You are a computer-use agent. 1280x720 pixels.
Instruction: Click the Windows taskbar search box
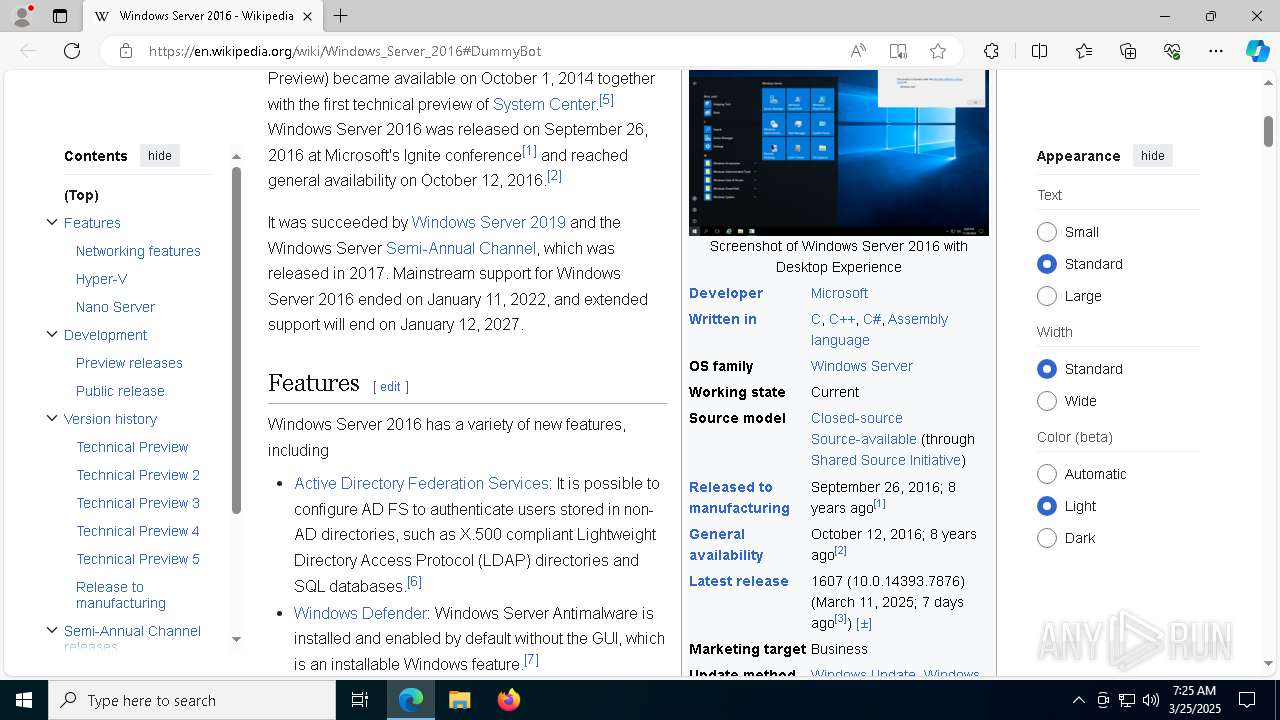coord(192,700)
